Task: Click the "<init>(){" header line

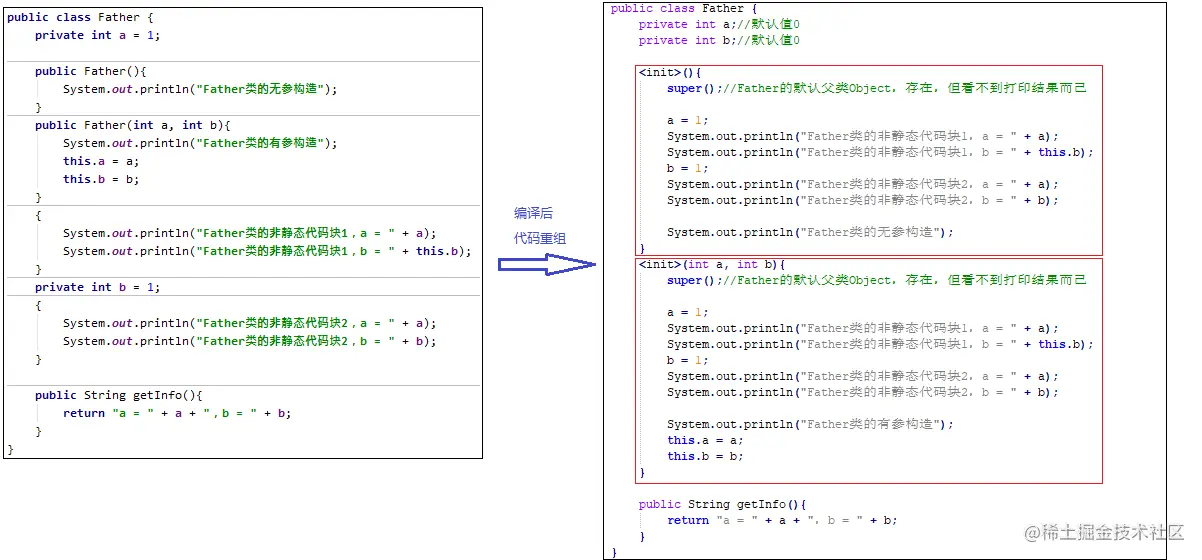Action: pyautogui.click(x=670, y=72)
